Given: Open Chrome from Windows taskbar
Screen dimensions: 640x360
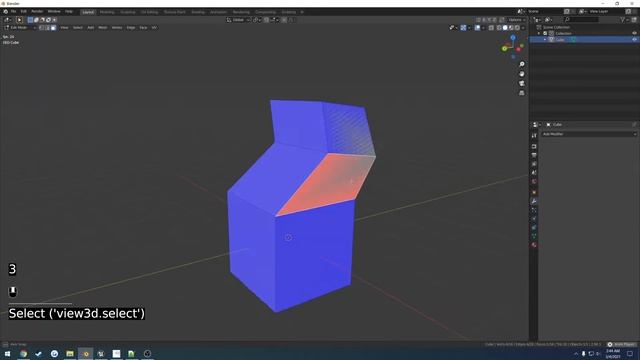Looking at the screenshot, I should (24, 354).
